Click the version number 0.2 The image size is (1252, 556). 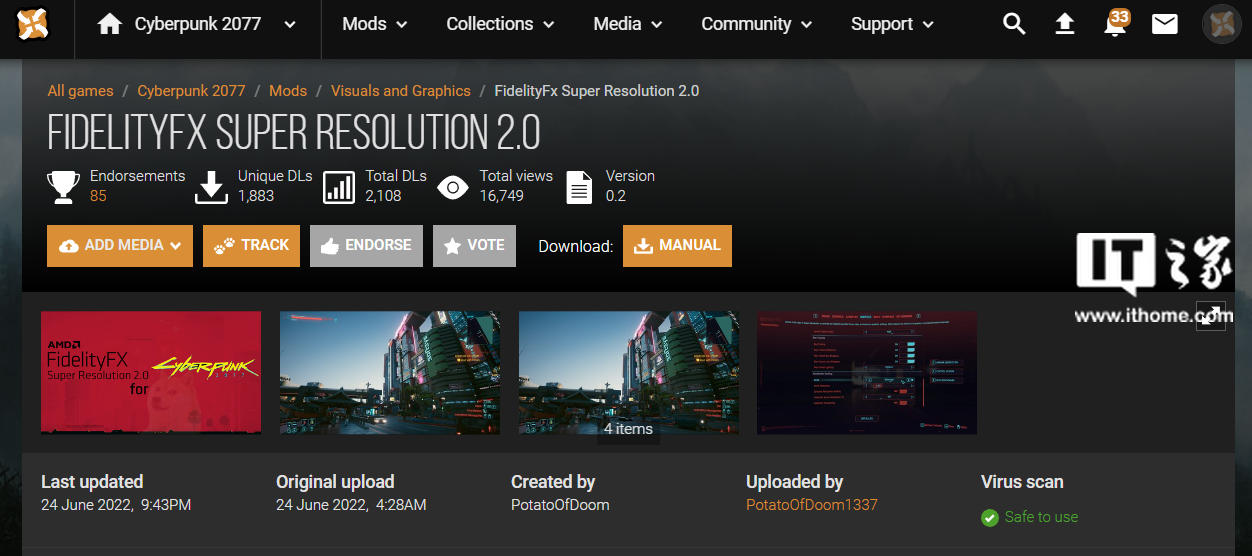tap(616, 196)
